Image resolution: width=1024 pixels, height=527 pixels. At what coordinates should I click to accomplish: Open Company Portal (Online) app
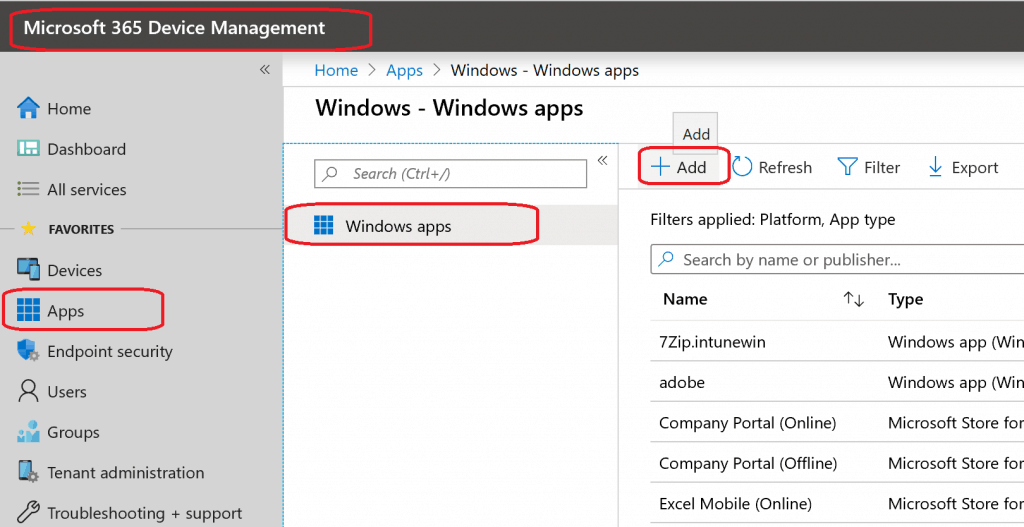click(837, 423)
